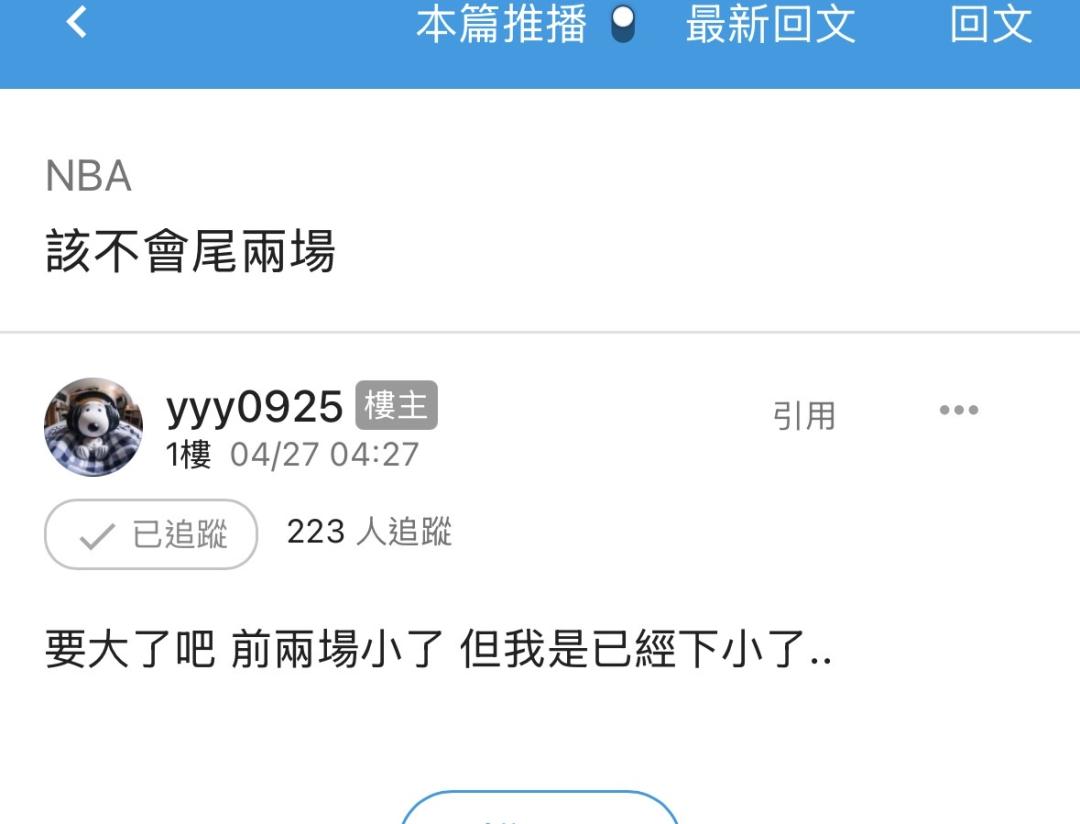Open the three-dot more options menu
The image size is (1080, 824).
(959, 410)
